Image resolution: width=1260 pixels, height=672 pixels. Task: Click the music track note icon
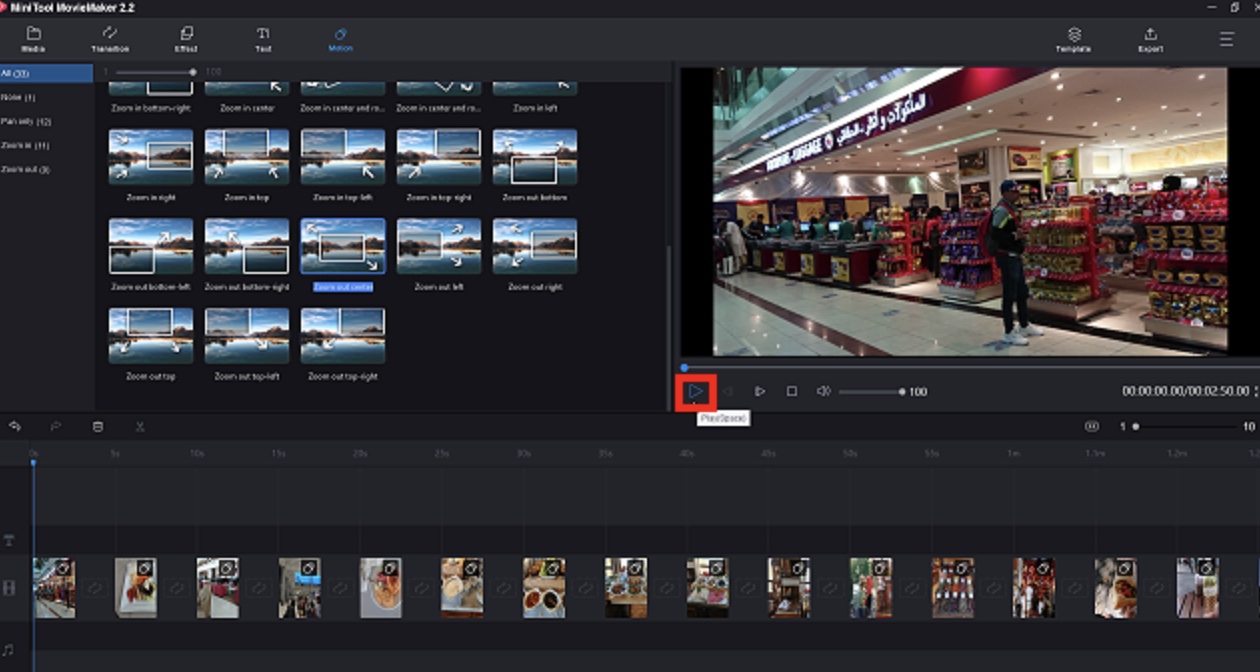[9, 650]
